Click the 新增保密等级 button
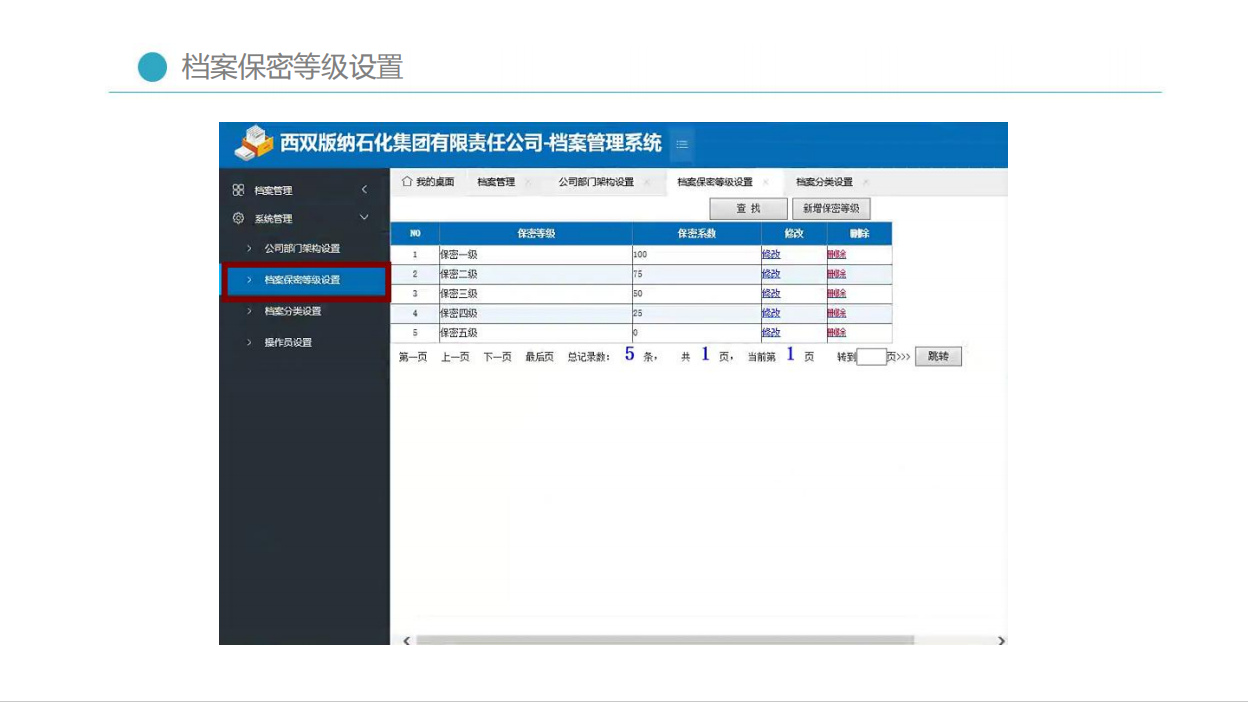The width and height of the screenshot is (1248, 702). [831, 208]
